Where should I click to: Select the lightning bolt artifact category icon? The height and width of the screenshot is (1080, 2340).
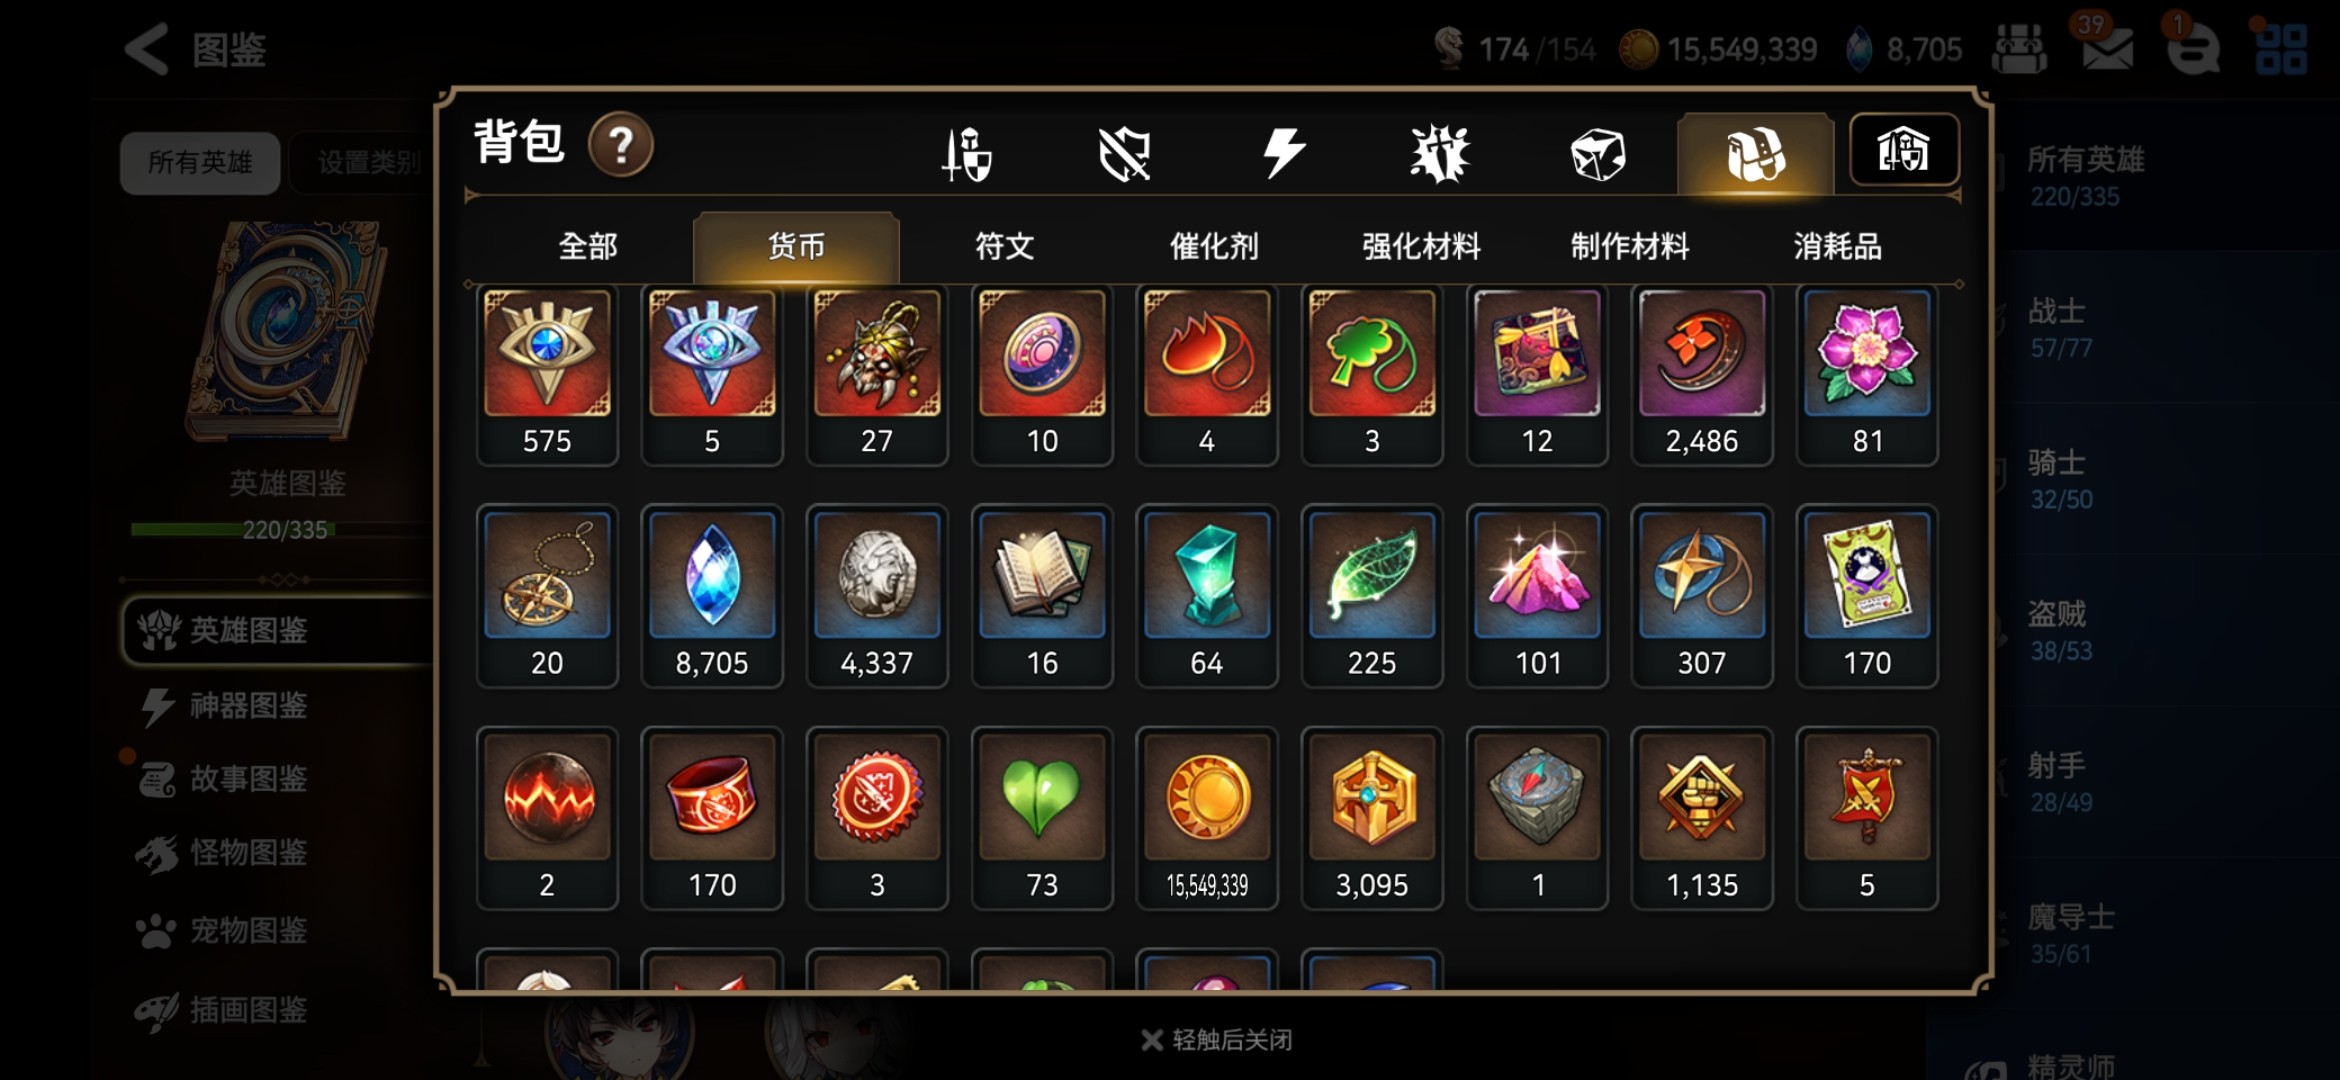(x=1283, y=153)
